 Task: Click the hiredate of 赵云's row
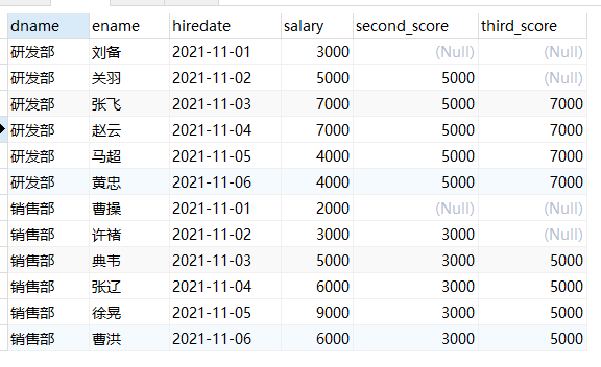coord(225,130)
